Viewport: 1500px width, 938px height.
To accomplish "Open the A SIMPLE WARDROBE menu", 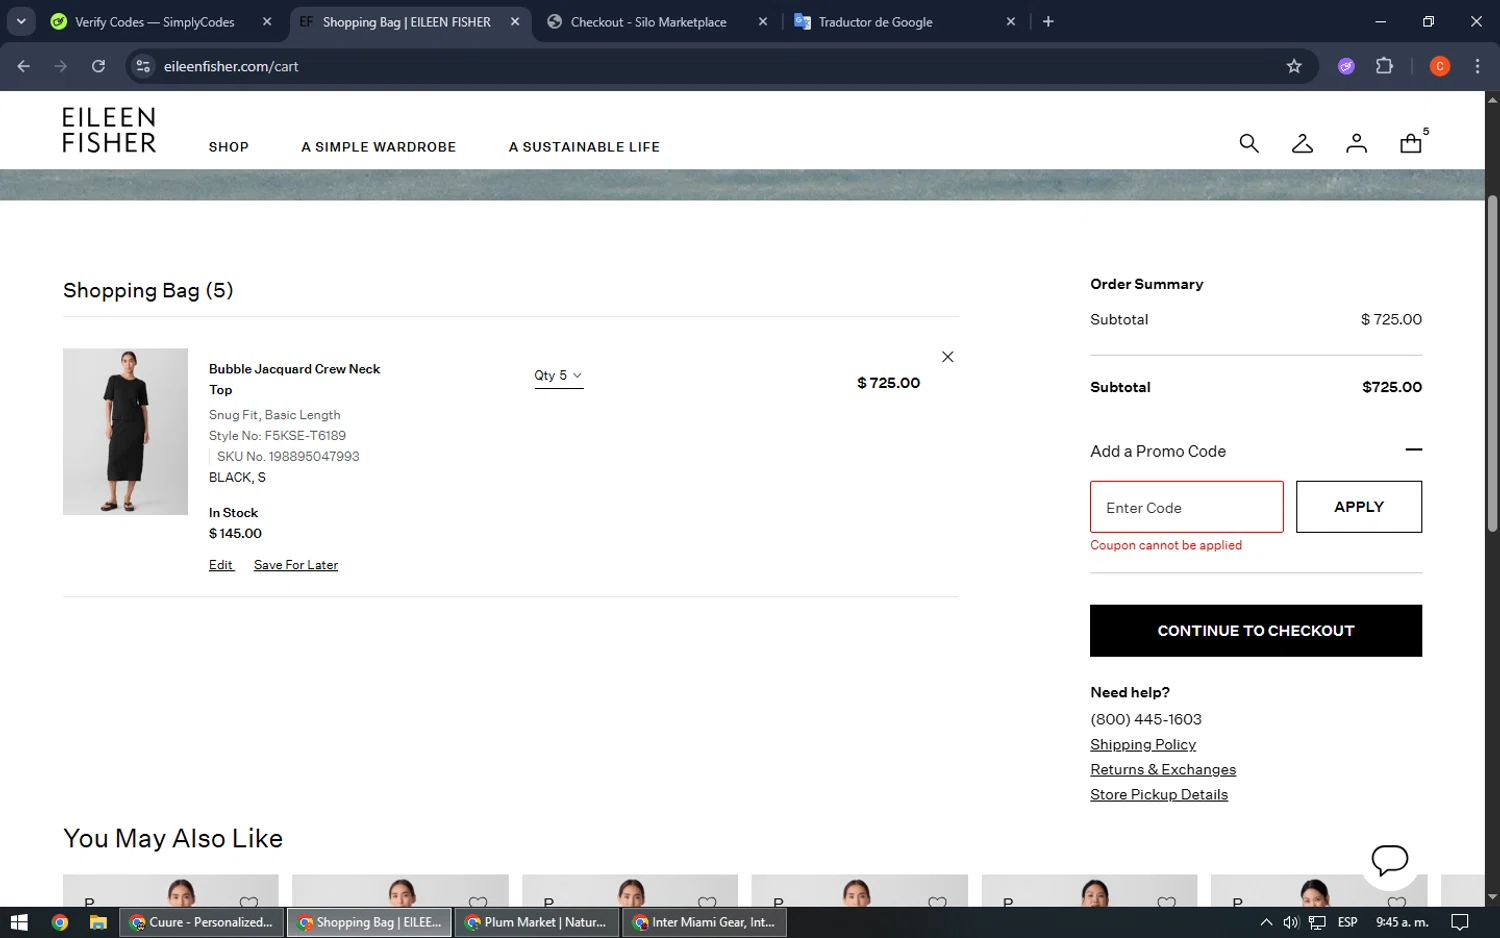I will tap(379, 147).
